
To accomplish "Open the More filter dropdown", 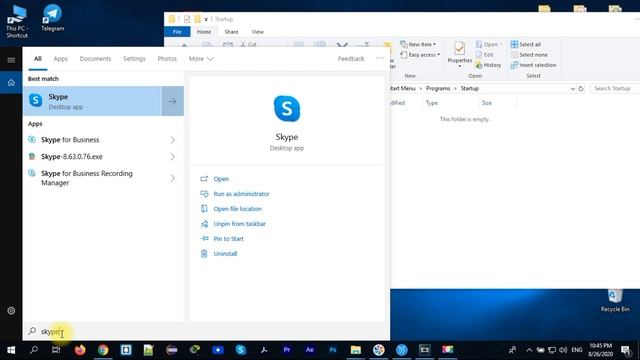I will 201,59.
